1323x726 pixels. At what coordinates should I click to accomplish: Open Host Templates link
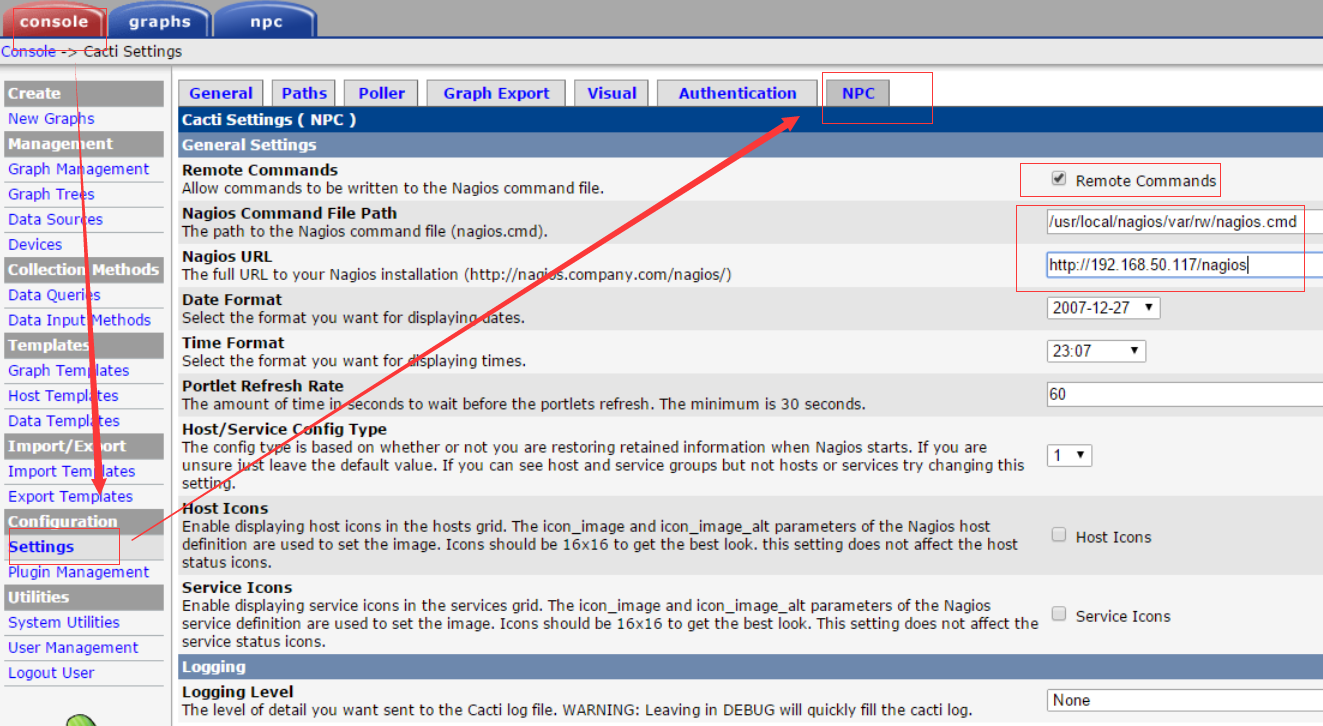point(63,396)
